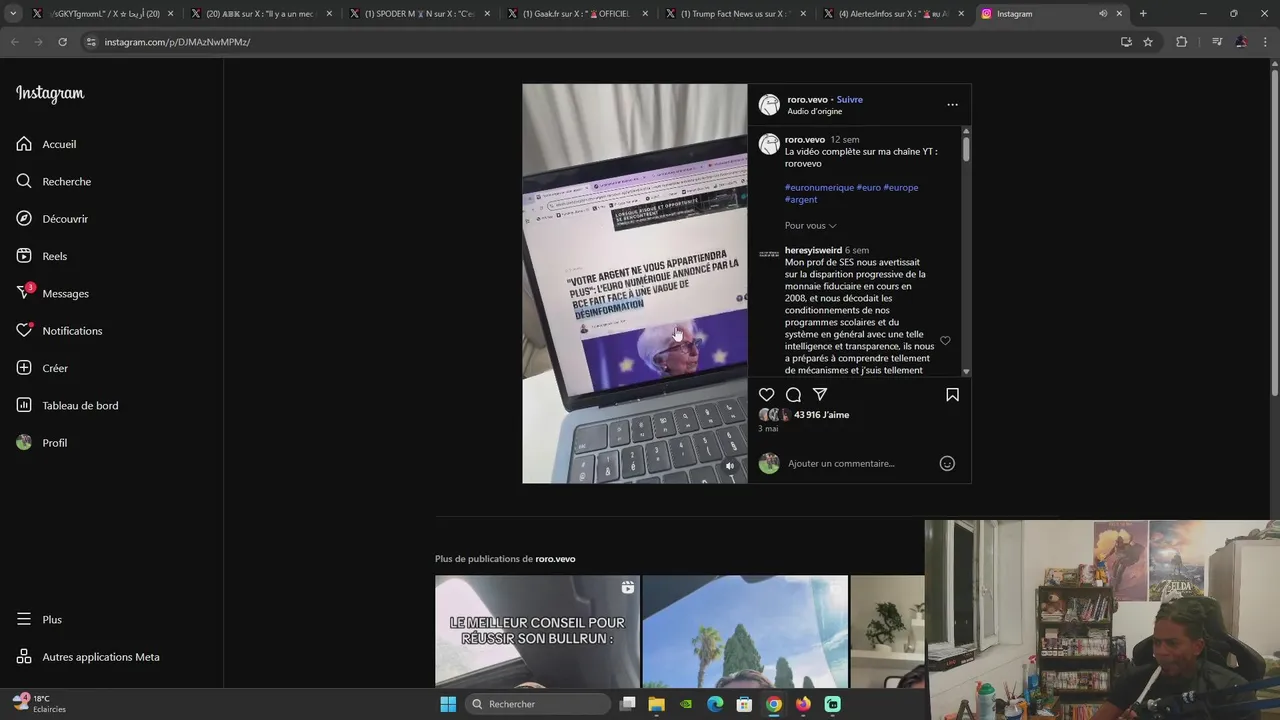This screenshot has height=720, width=1280.
Task: Click the #argent hashtag
Action: (801, 199)
